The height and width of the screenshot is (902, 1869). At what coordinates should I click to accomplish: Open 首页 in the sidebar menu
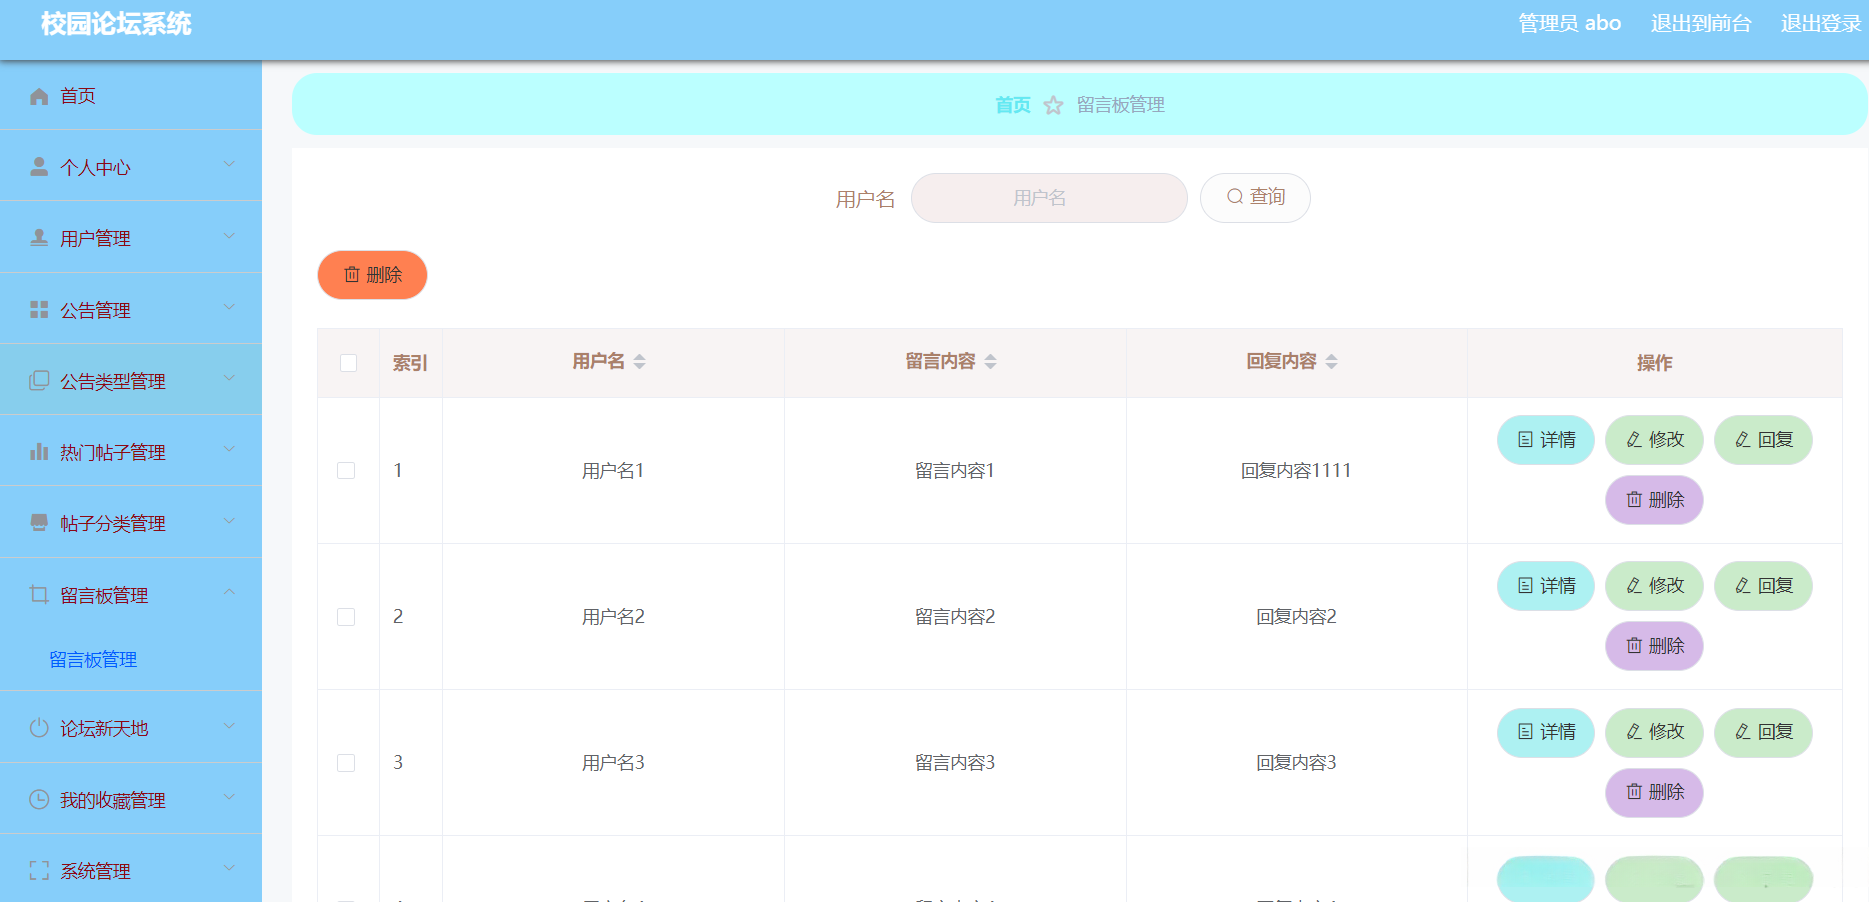(x=131, y=96)
